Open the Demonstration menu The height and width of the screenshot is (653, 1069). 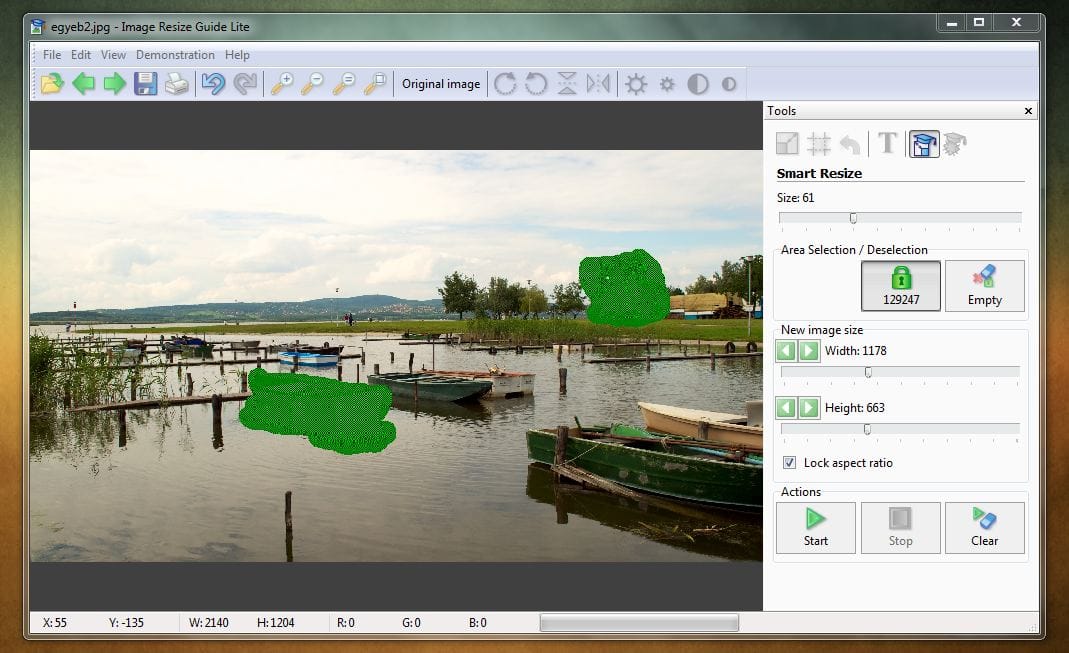175,55
